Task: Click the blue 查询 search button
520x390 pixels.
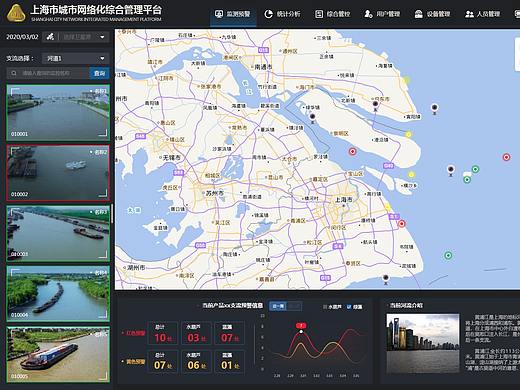Action: click(x=99, y=73)
